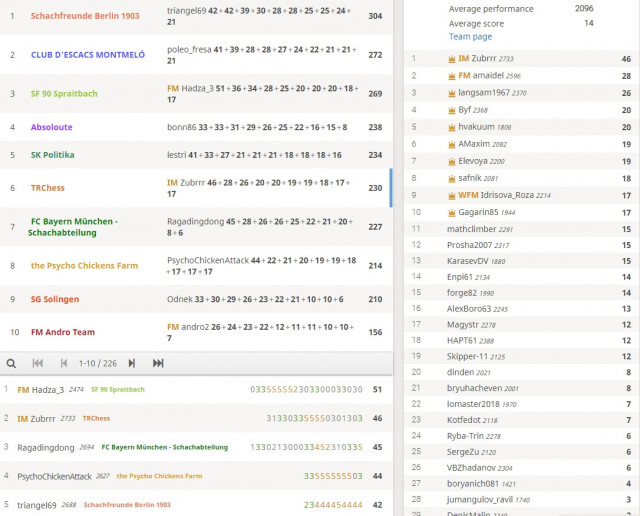This screenshot has height=516, width=640.
Task: Go to first page of standings
Action: click(38, 363)
